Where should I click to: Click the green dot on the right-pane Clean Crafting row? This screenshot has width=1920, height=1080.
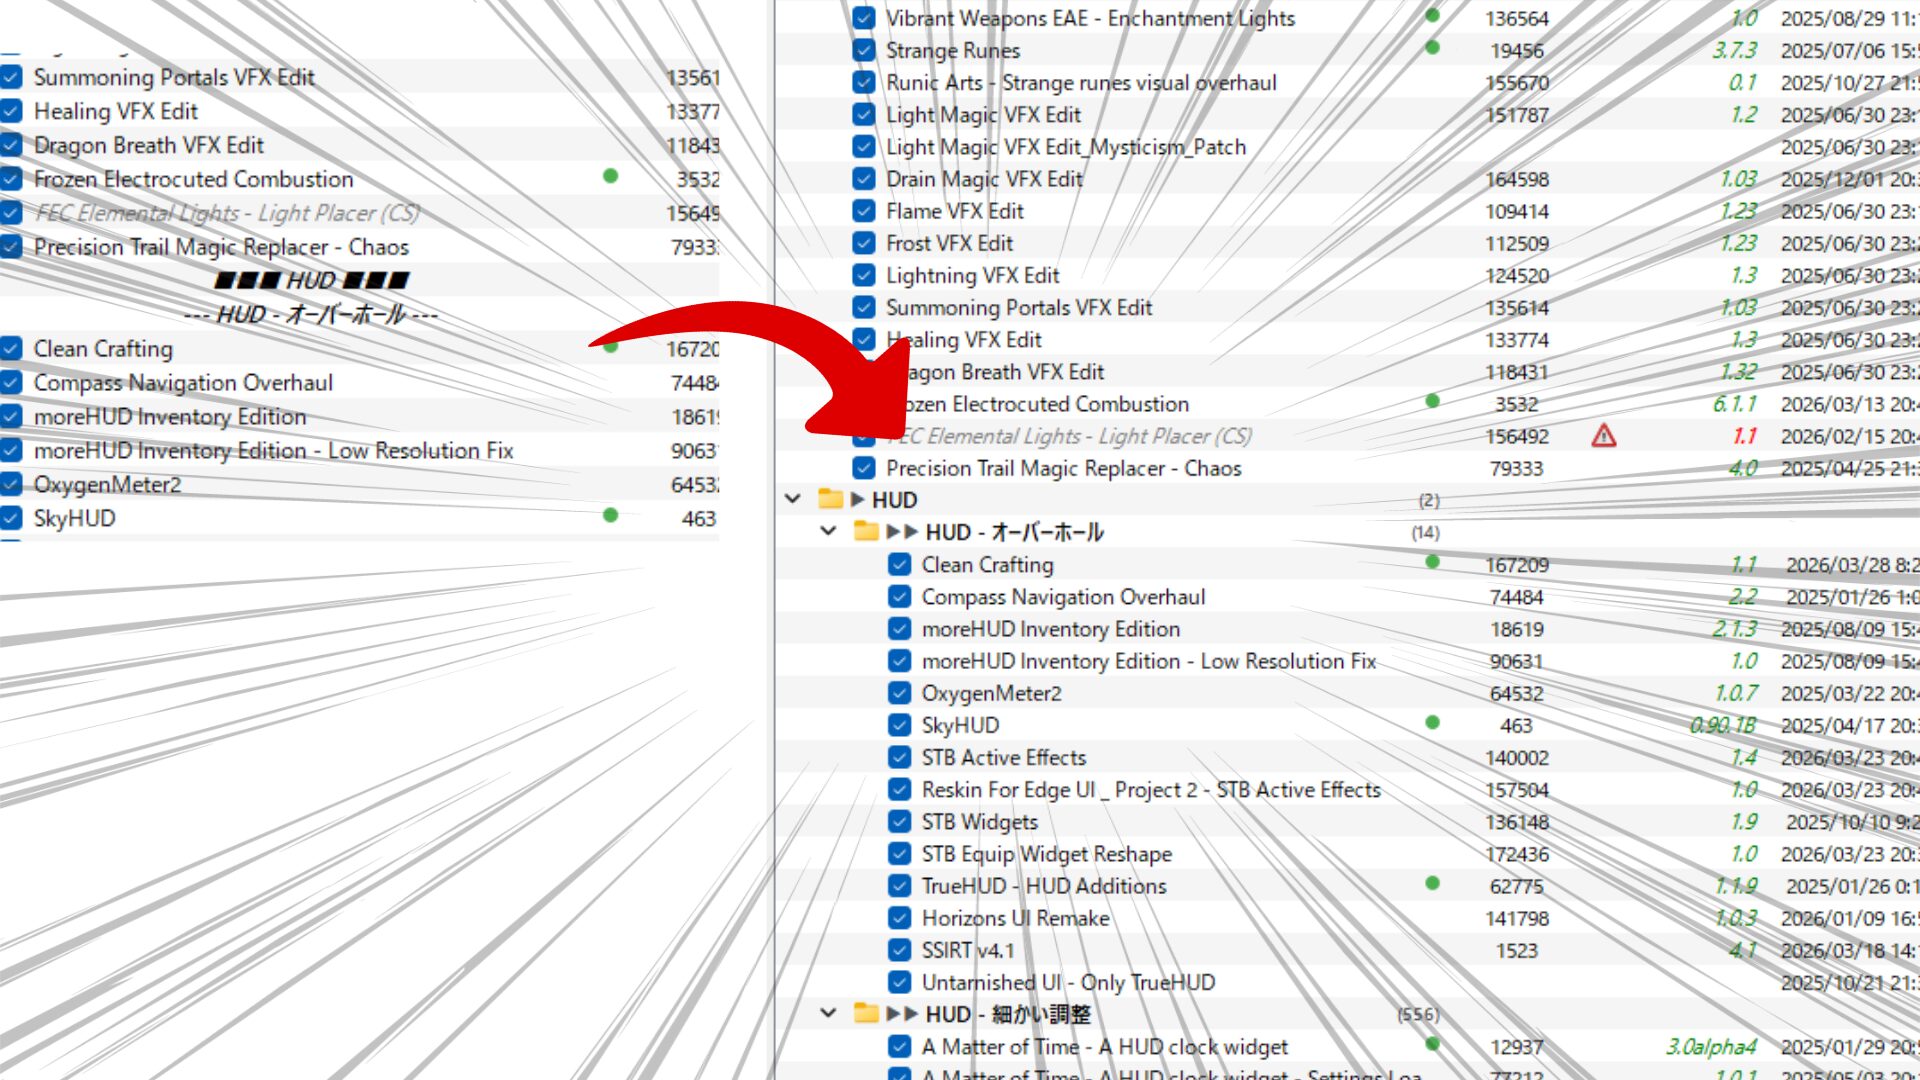(1432, 563)
